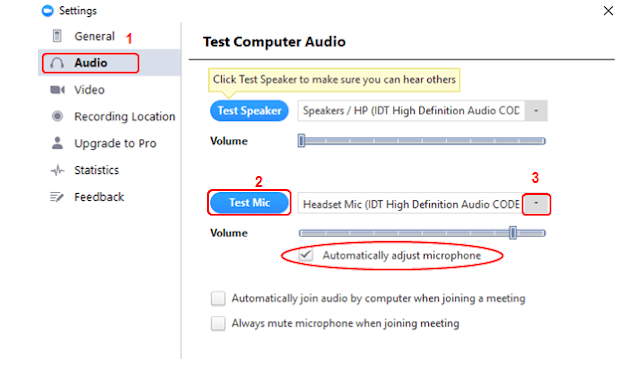640x368 pixels.
Task: Click the Statistics pulse icon
Action: click(58, 170)
